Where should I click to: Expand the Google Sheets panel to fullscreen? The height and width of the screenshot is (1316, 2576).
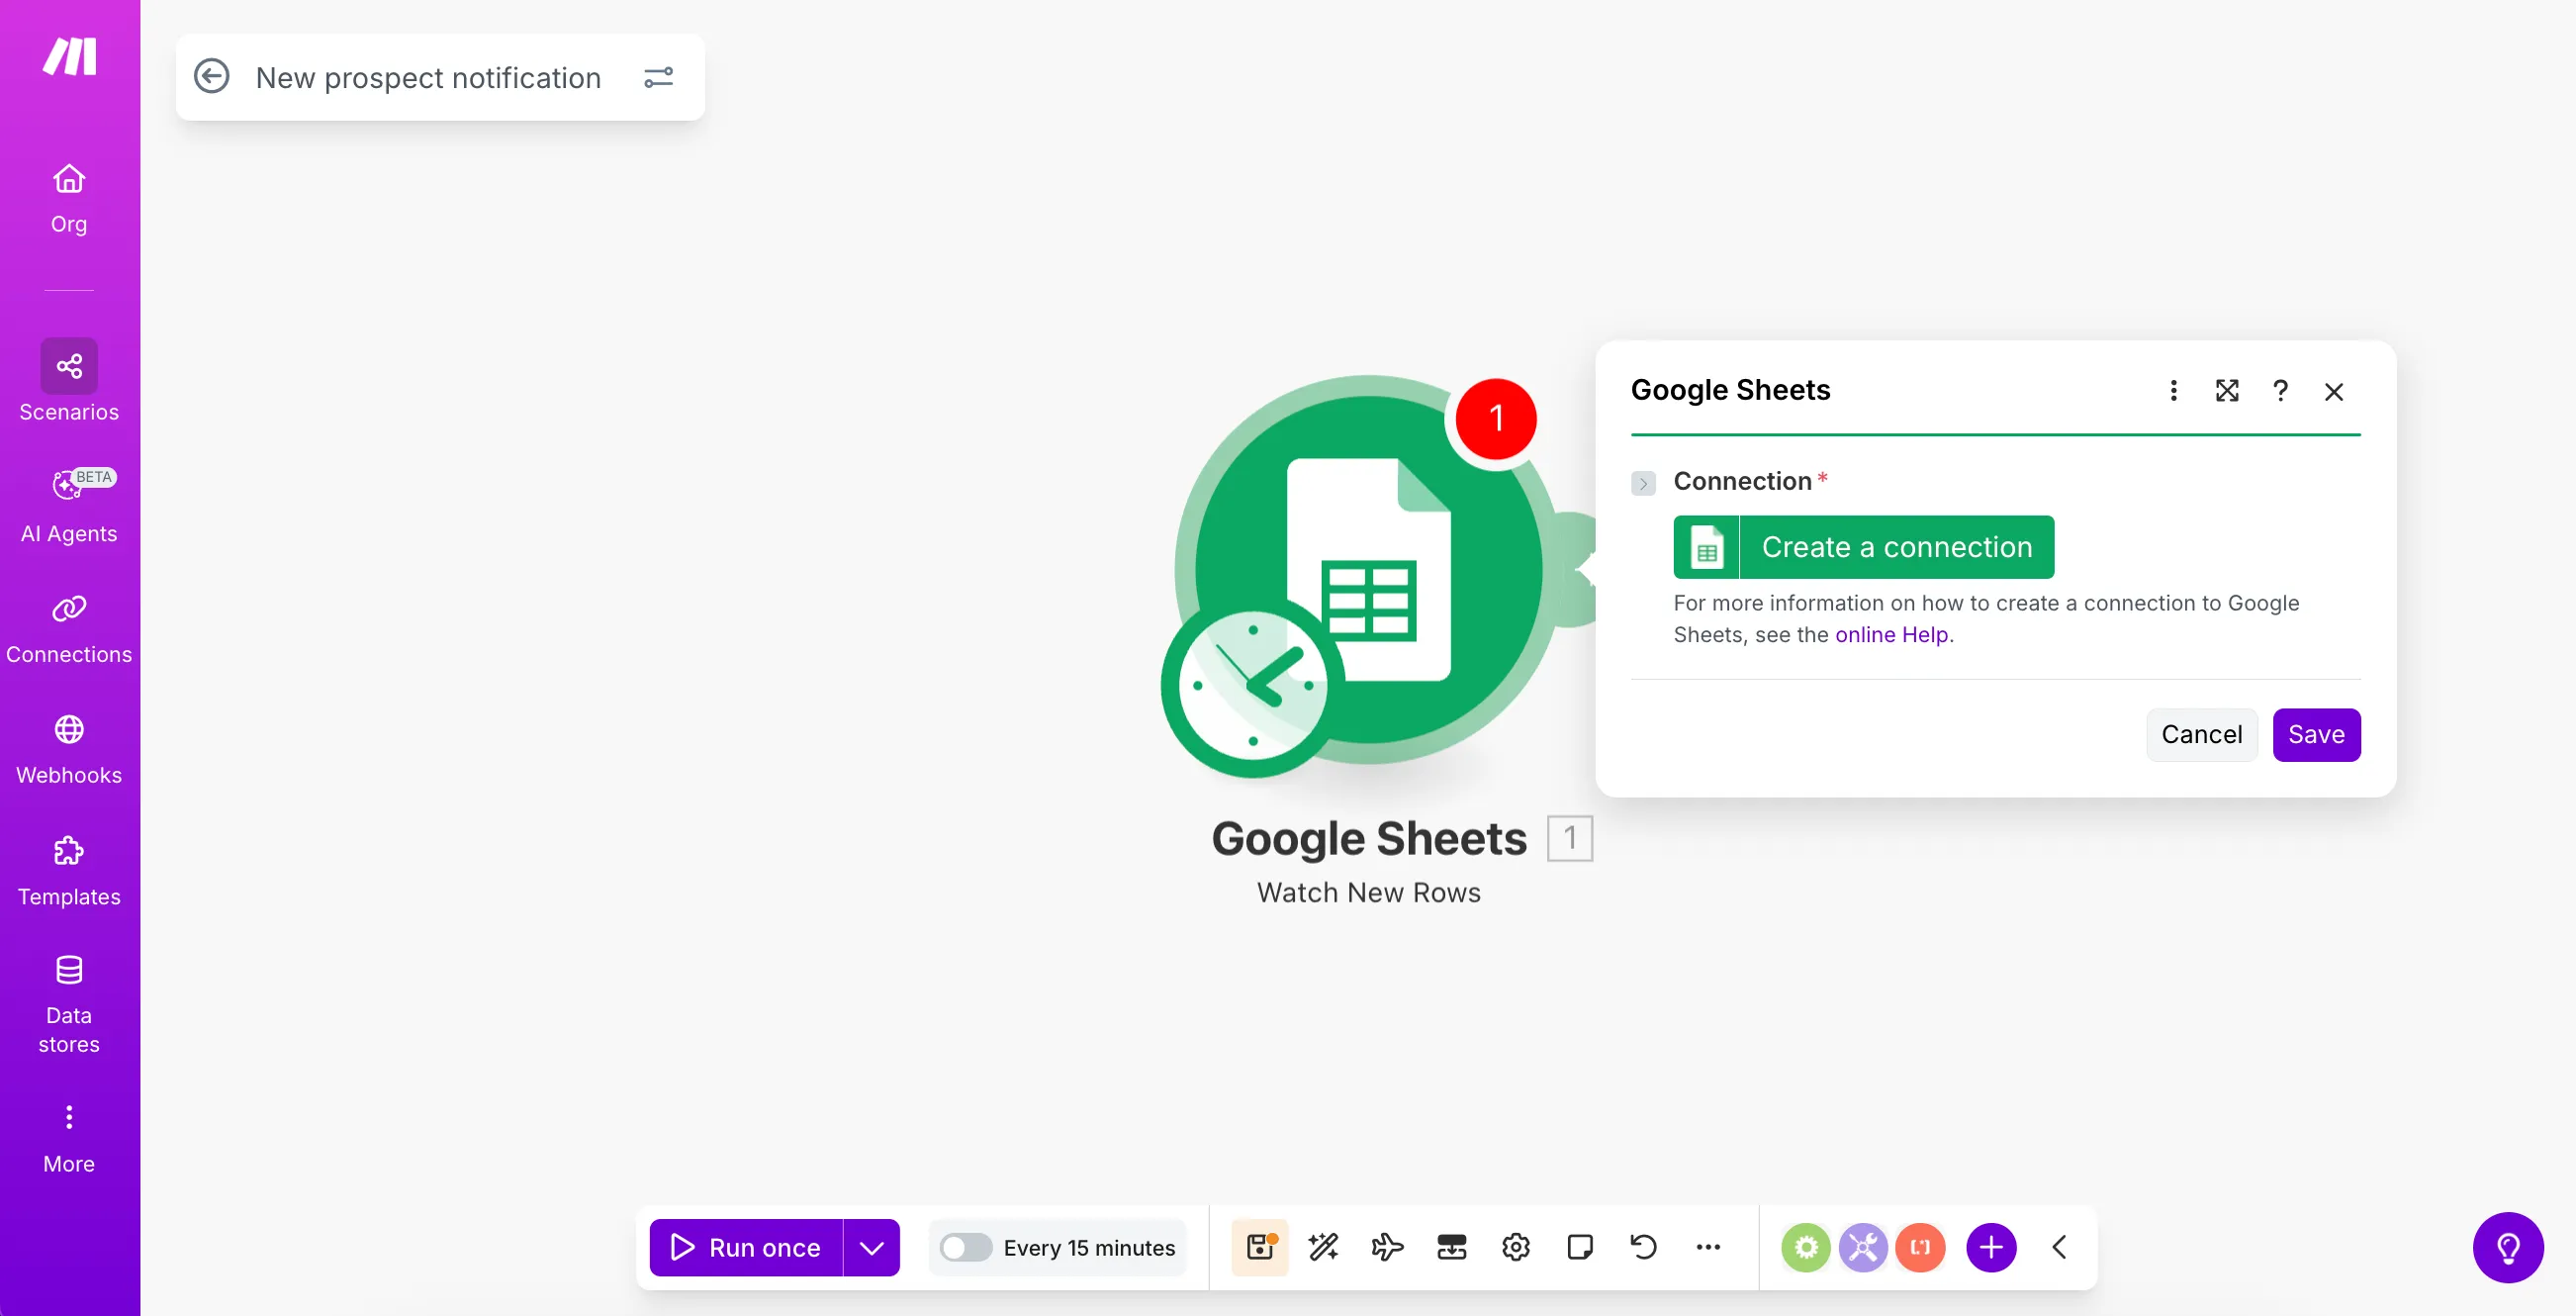coord(2226,390)
